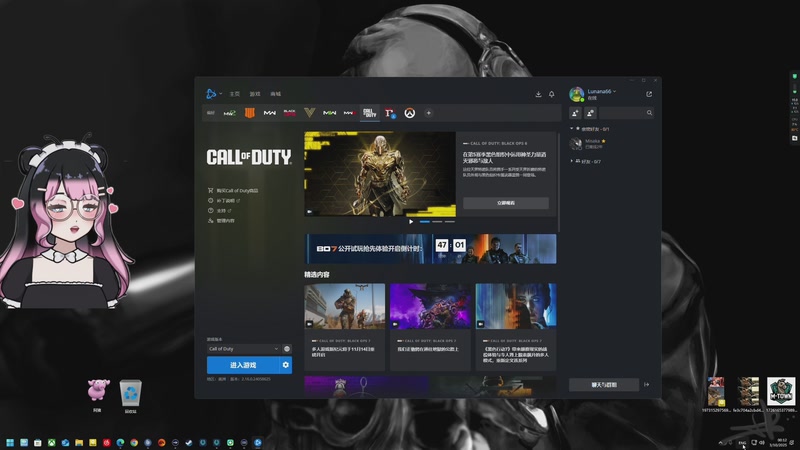Image resolution: width=800 pixels, height=450 pixels.
Task: Collapse the friends panel arrow icon
Action: pos(647,385)
